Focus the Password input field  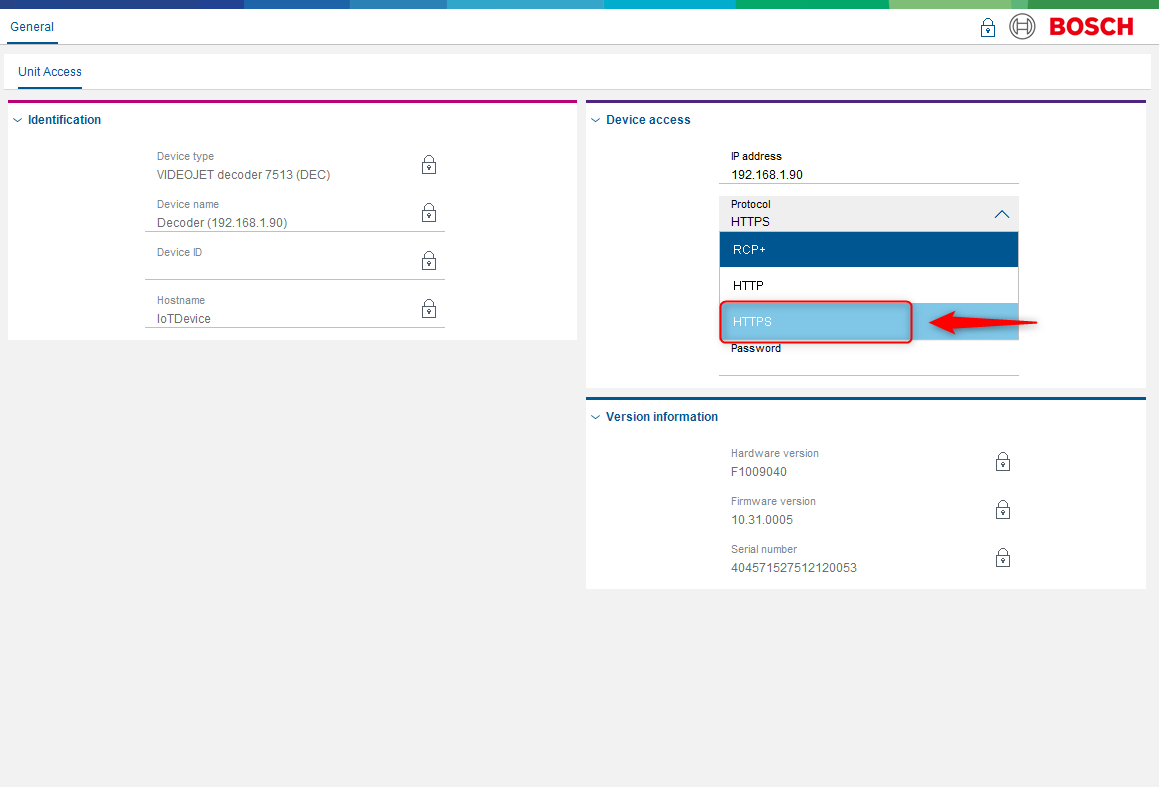tap(868, 365)
